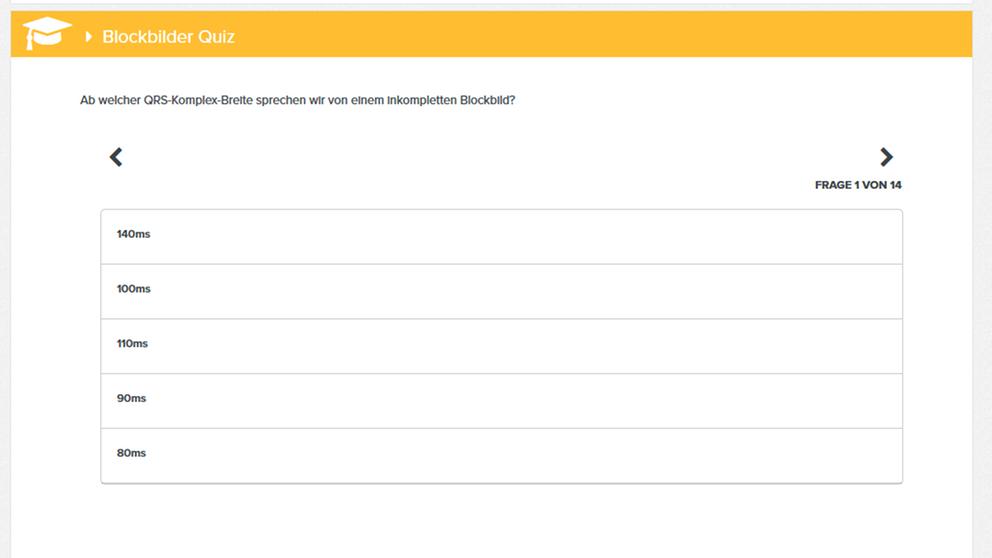Answer with ninety milliseconds
992x558 pixels.
pos(502,401)
